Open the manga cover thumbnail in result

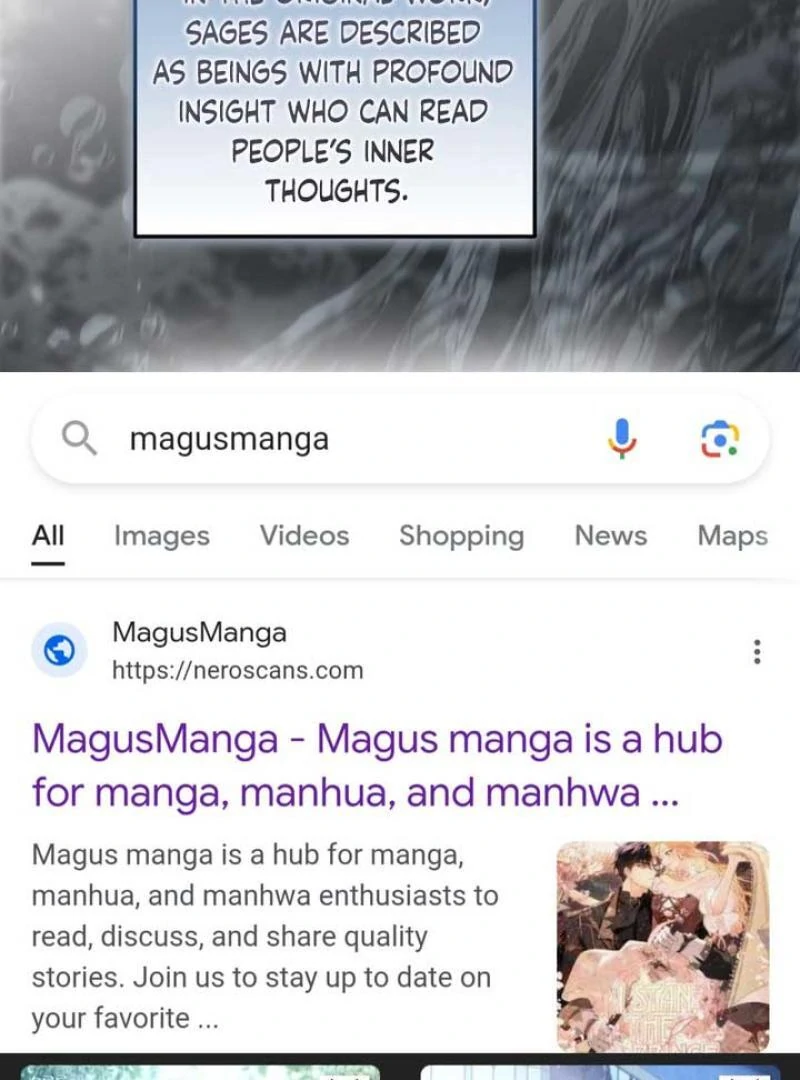click(x=663, y=946)
